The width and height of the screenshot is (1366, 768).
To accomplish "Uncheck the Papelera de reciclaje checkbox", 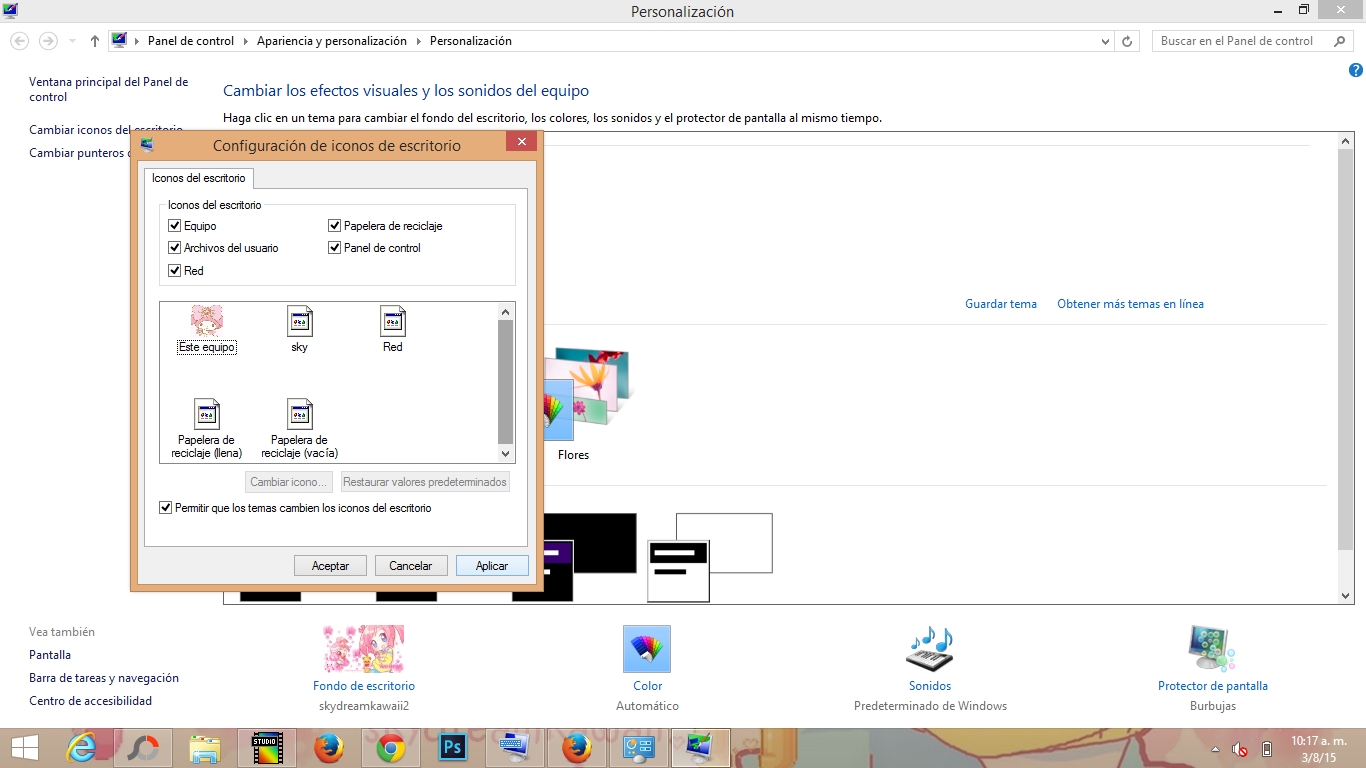I will click(x=335, y=226).
